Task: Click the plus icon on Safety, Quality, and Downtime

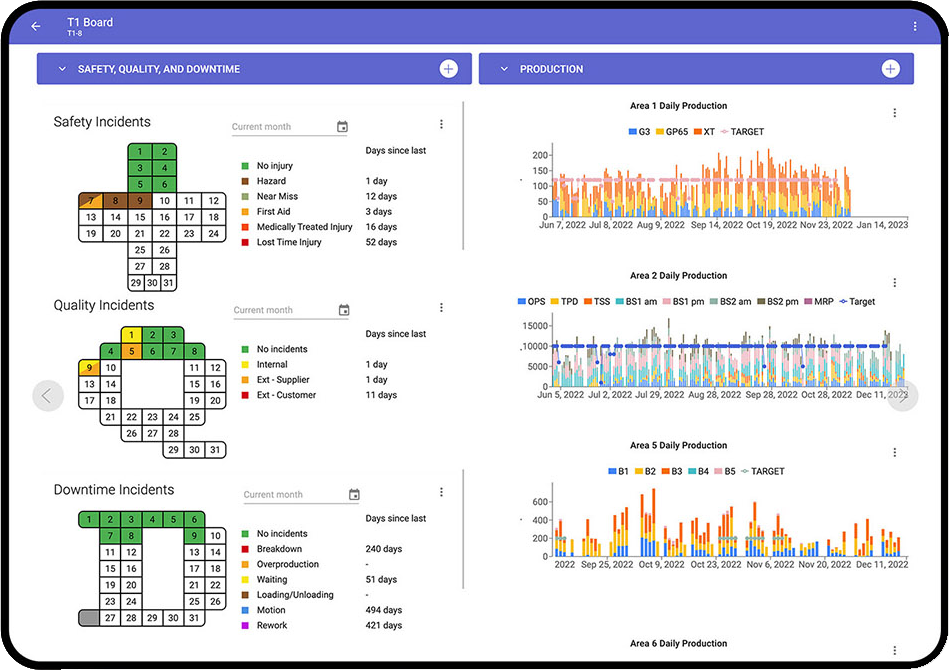Action: pos(449,68)
